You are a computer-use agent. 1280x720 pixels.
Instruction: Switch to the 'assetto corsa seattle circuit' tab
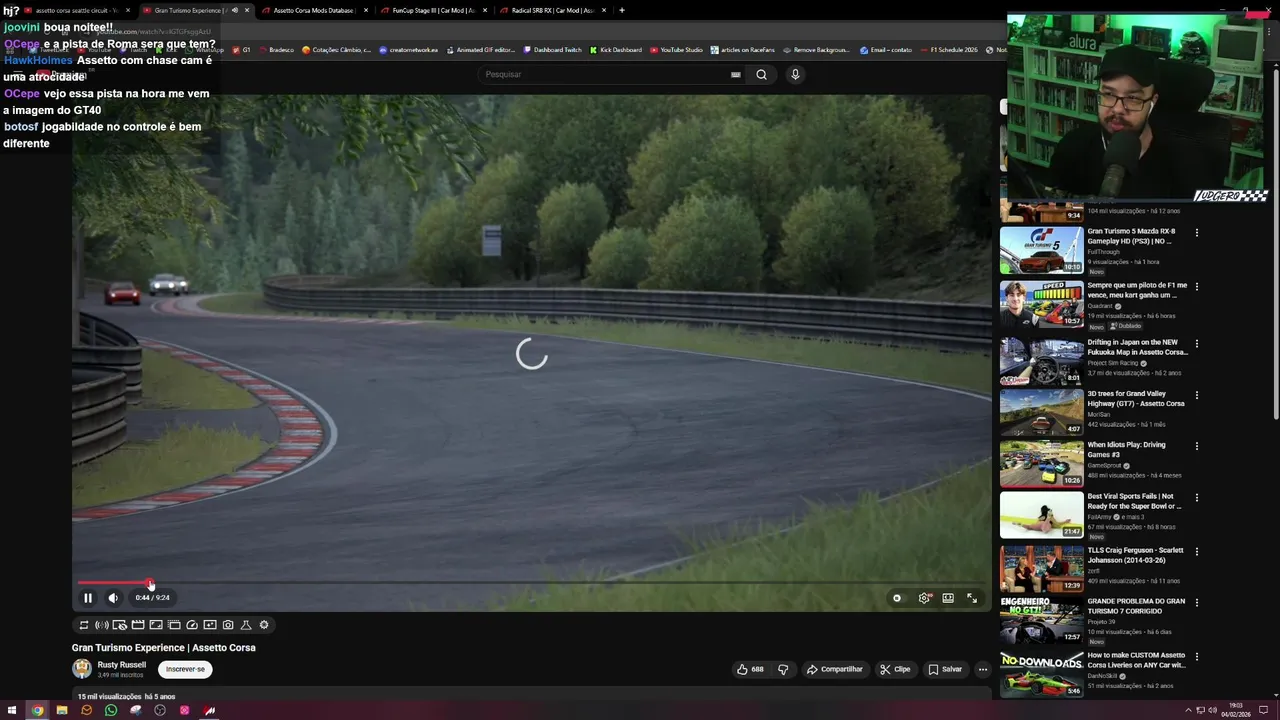(x=76, y=10)
